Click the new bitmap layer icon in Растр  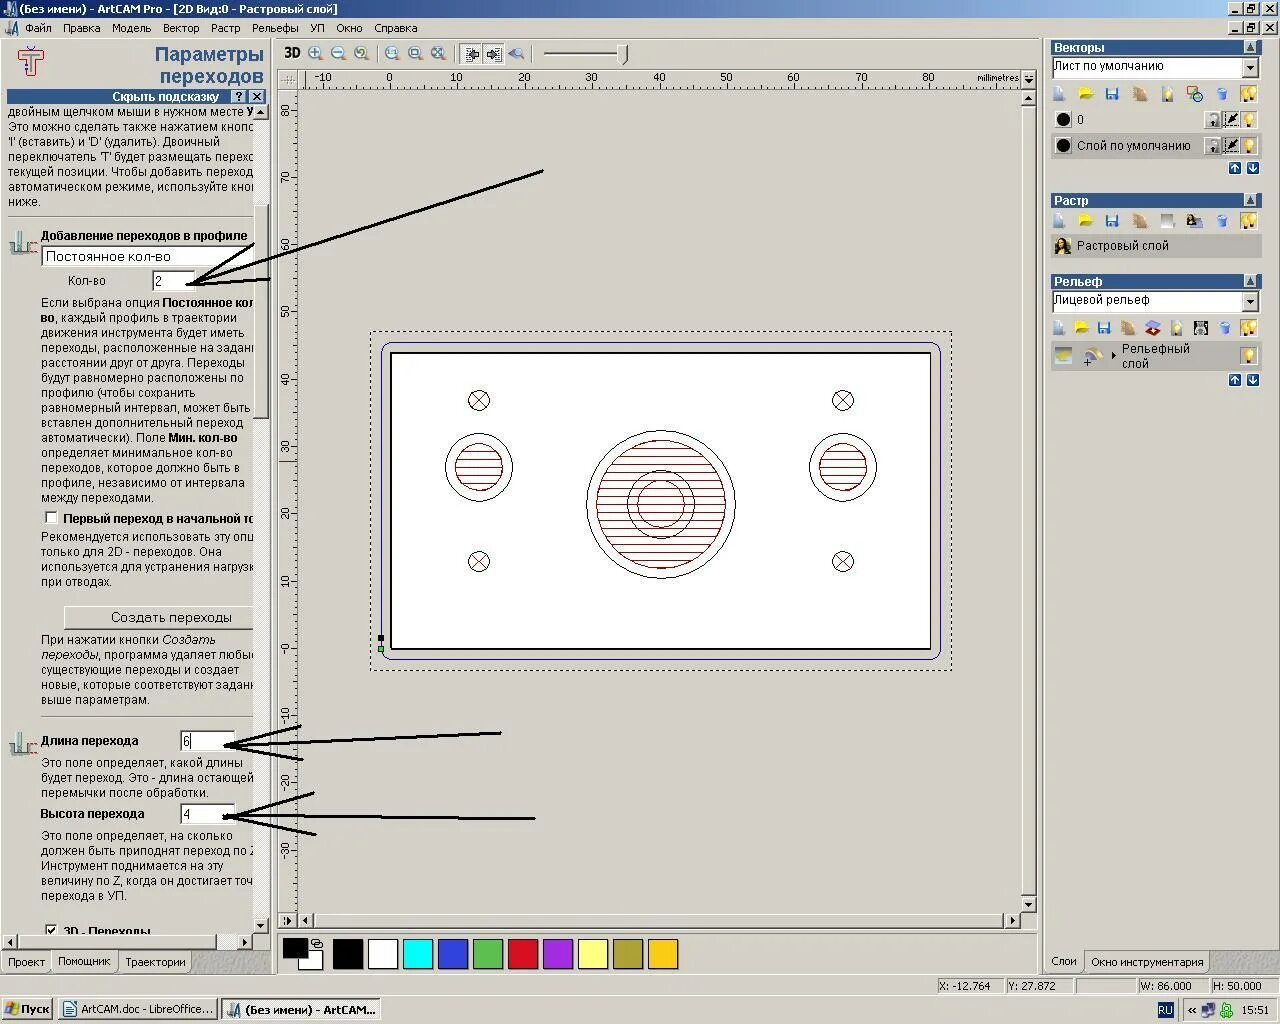click(x=1059, y=220)
